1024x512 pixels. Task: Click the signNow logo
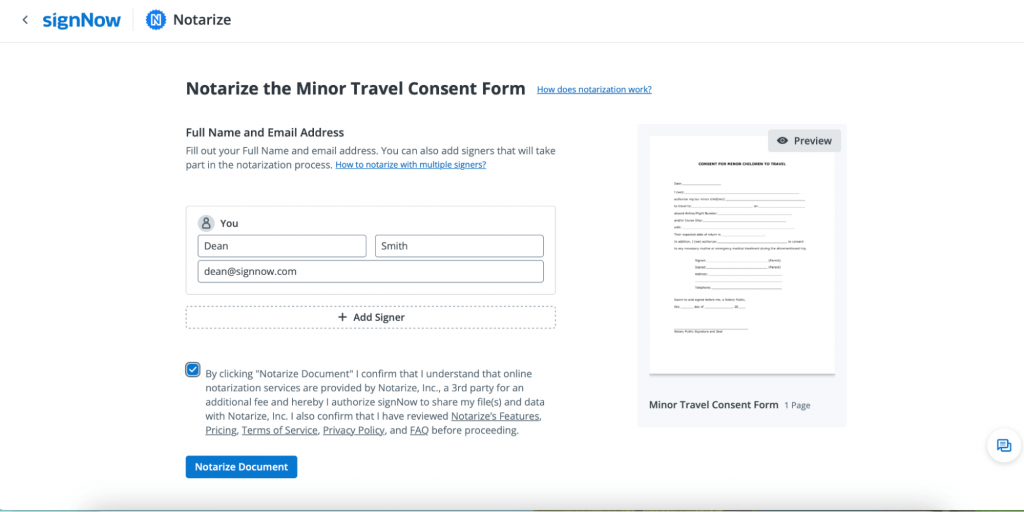click(81, 20)
